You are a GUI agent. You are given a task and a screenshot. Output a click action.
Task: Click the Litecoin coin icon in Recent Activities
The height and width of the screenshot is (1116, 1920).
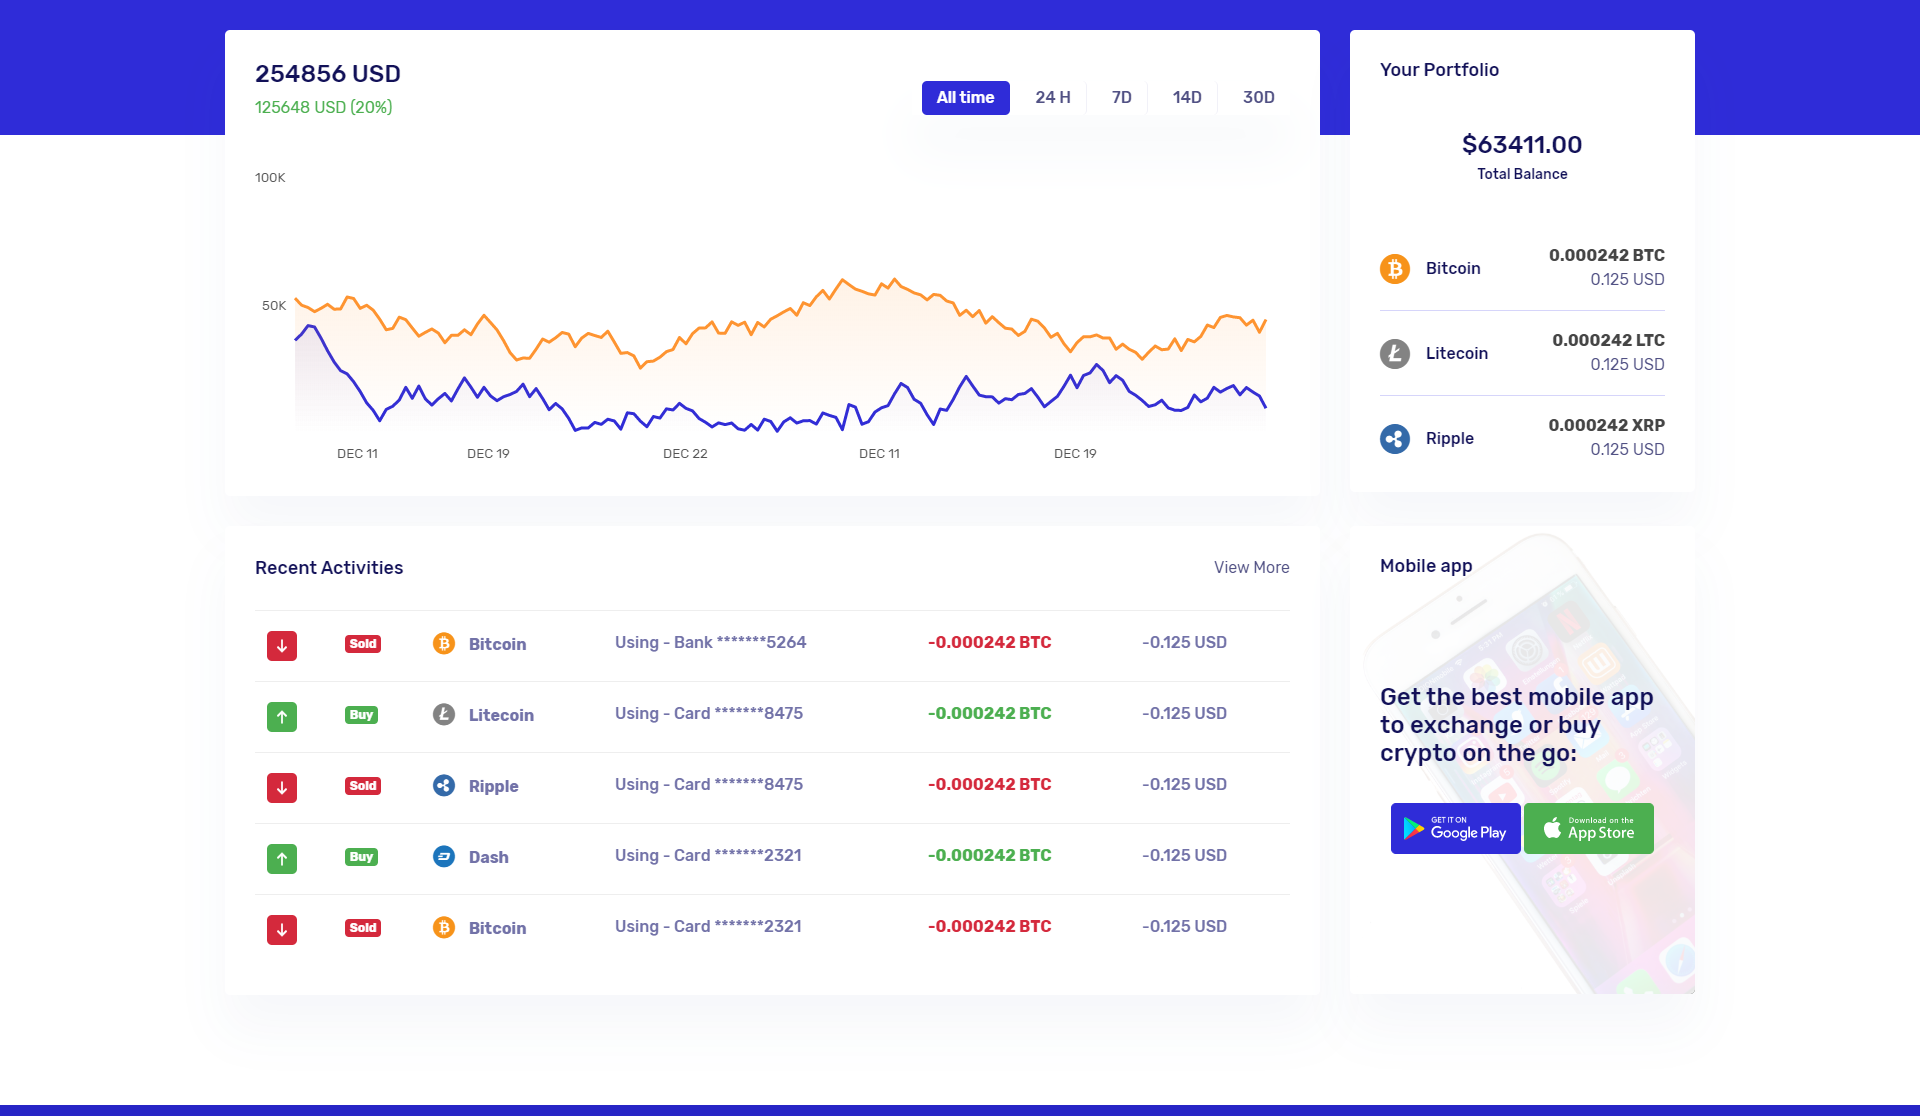coord(444,715)
